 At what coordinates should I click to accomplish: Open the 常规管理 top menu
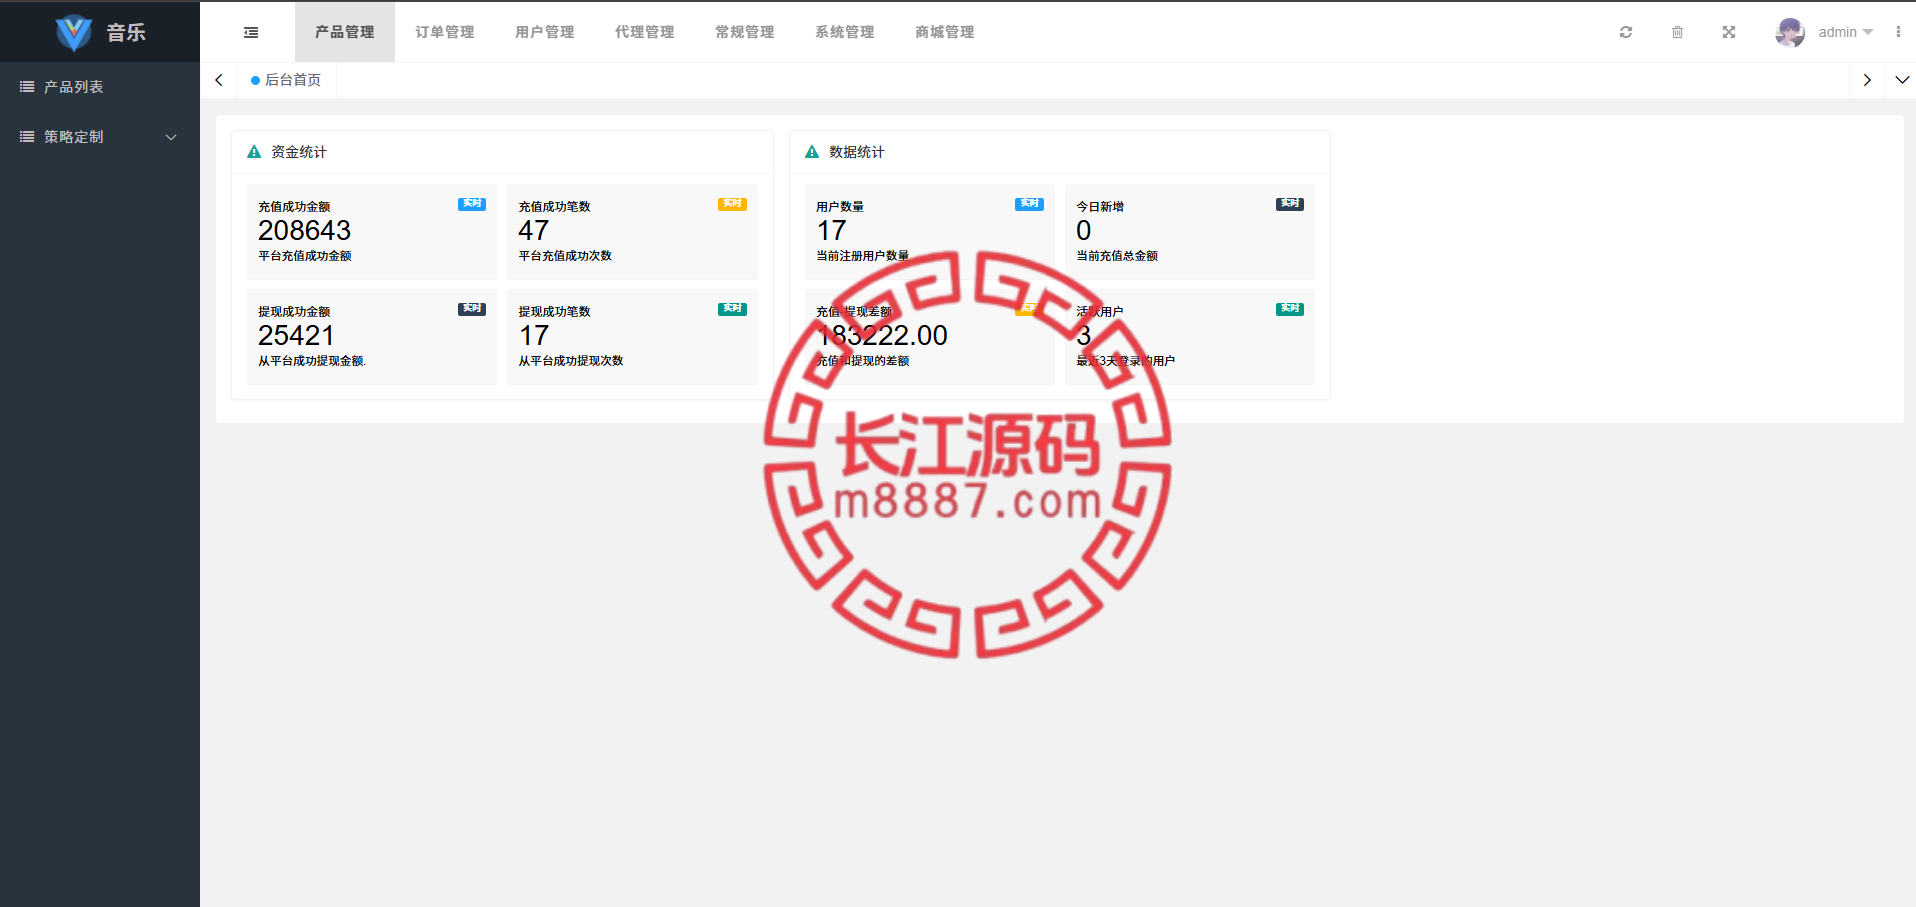(745, 32)
